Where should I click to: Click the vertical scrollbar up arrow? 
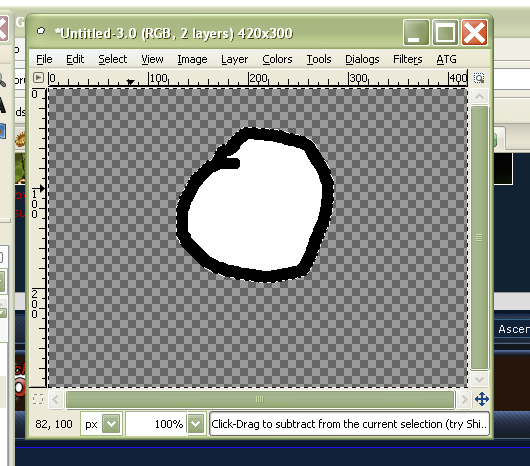point(479,97)
